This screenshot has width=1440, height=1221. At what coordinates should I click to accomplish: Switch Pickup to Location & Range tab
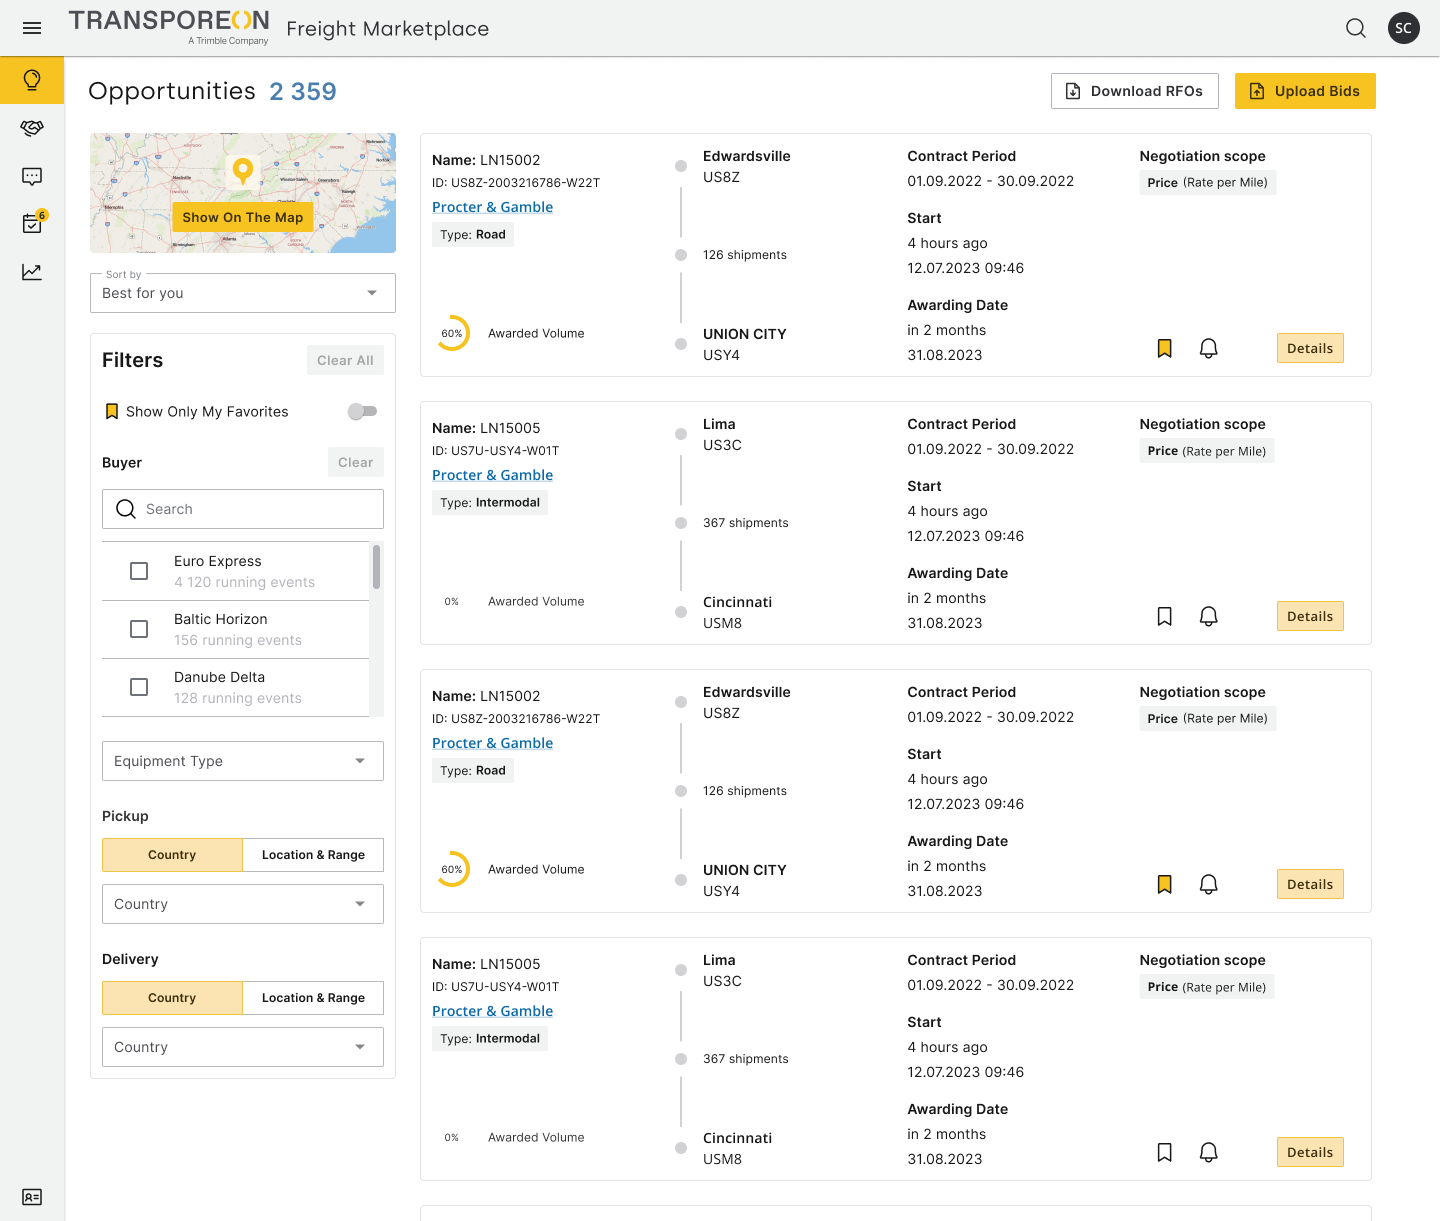pos(313,855)
